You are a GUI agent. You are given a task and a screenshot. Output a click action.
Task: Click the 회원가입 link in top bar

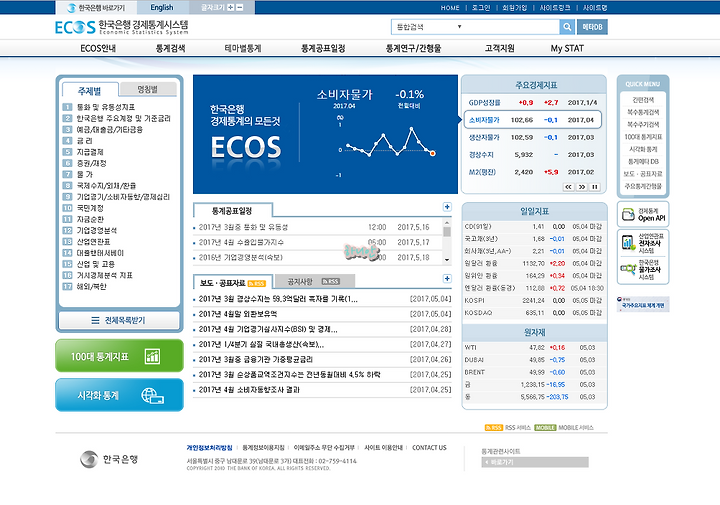(x=515, y=8)
